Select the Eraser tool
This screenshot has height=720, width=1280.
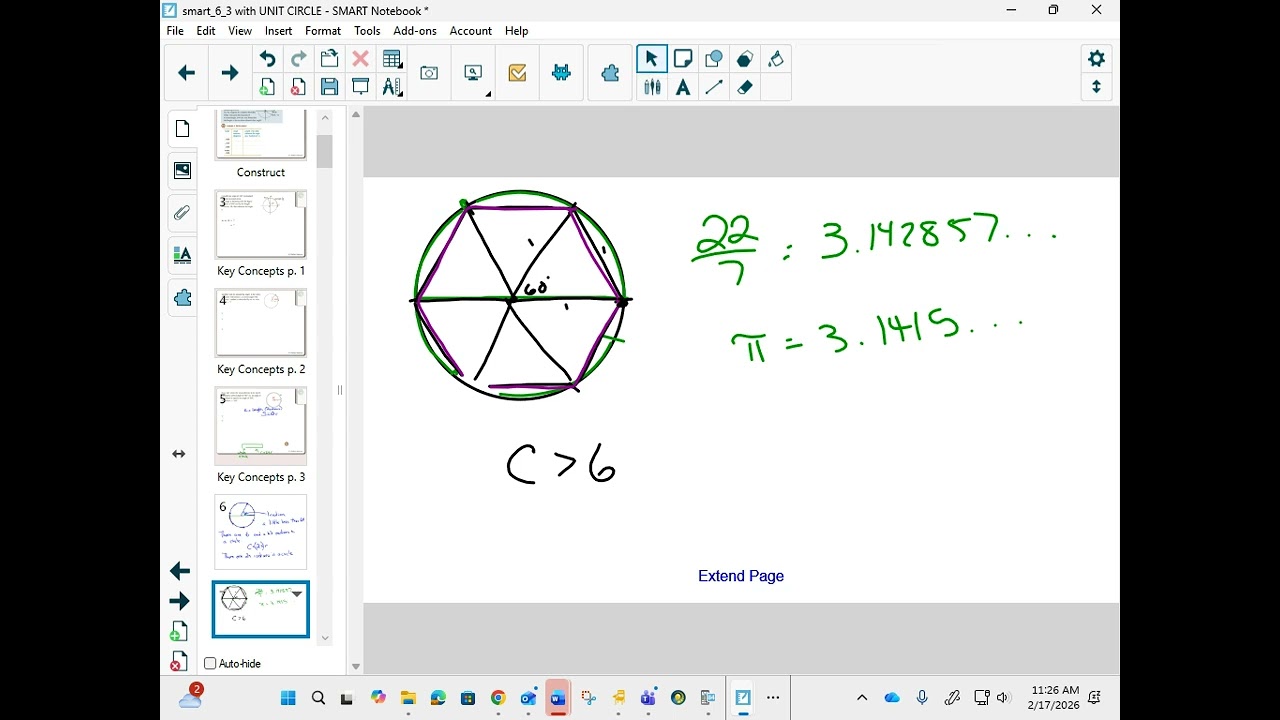pos(745,87)
